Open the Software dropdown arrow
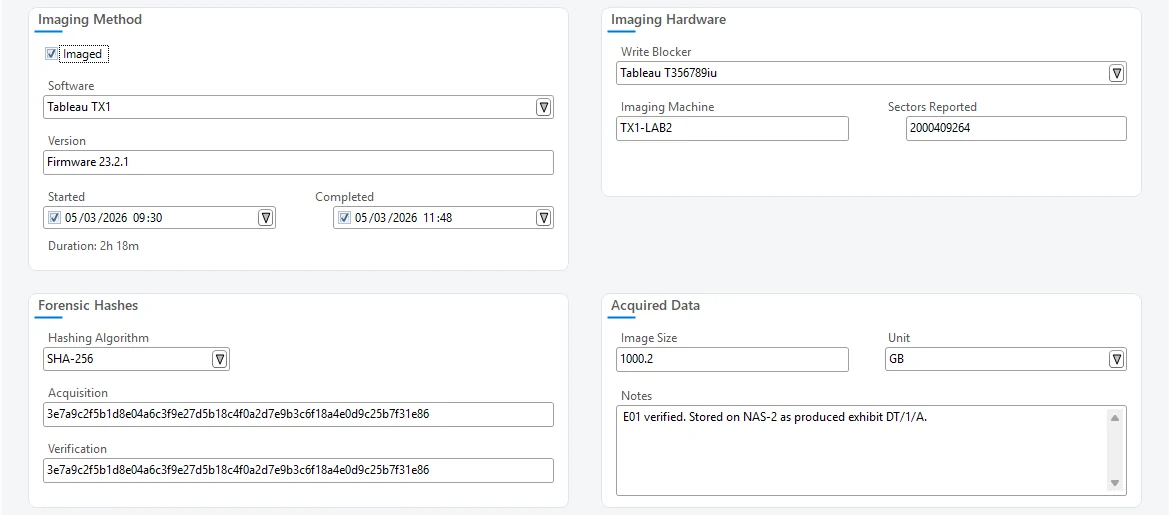Image resolution: width=1170 pixels, height=515 pixels. point(544,107)
